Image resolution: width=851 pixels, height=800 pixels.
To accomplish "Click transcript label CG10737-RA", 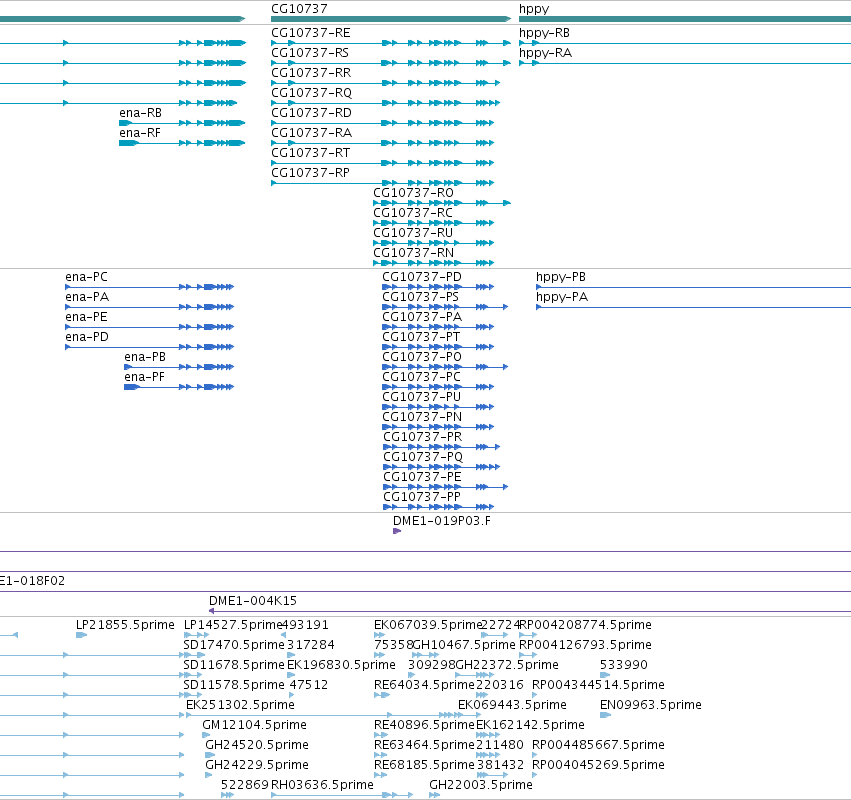I will 312,133.
